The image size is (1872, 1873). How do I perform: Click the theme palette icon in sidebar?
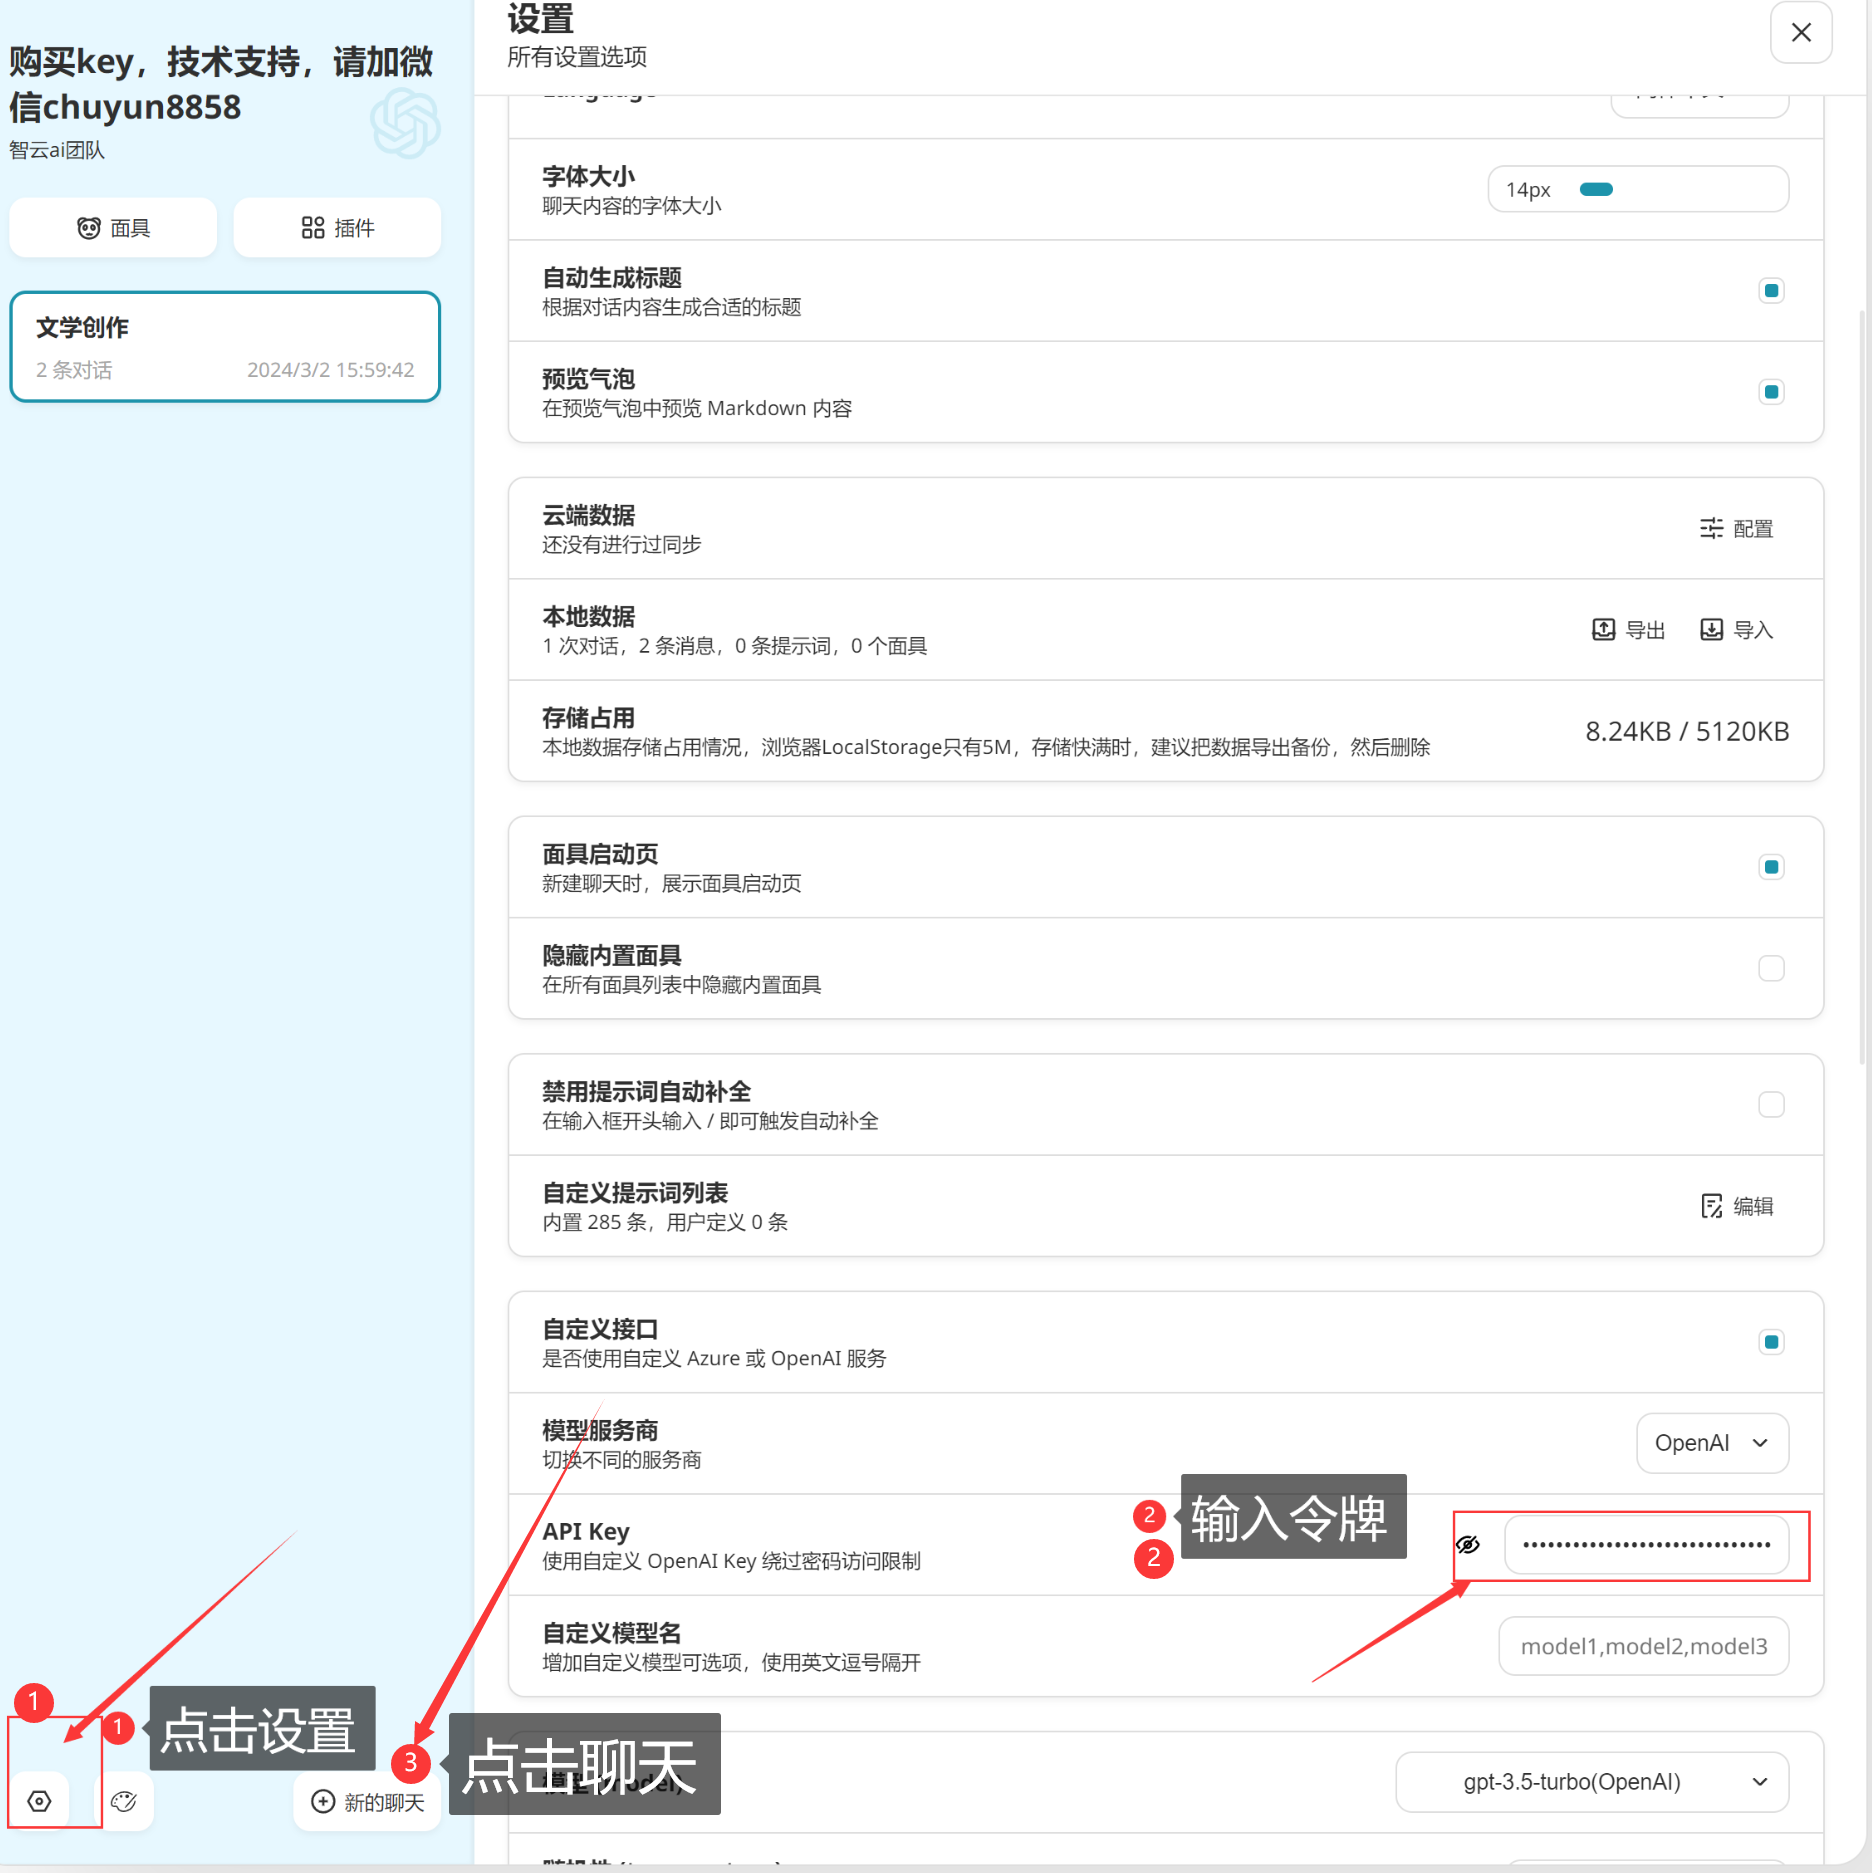coord(124,1801)
